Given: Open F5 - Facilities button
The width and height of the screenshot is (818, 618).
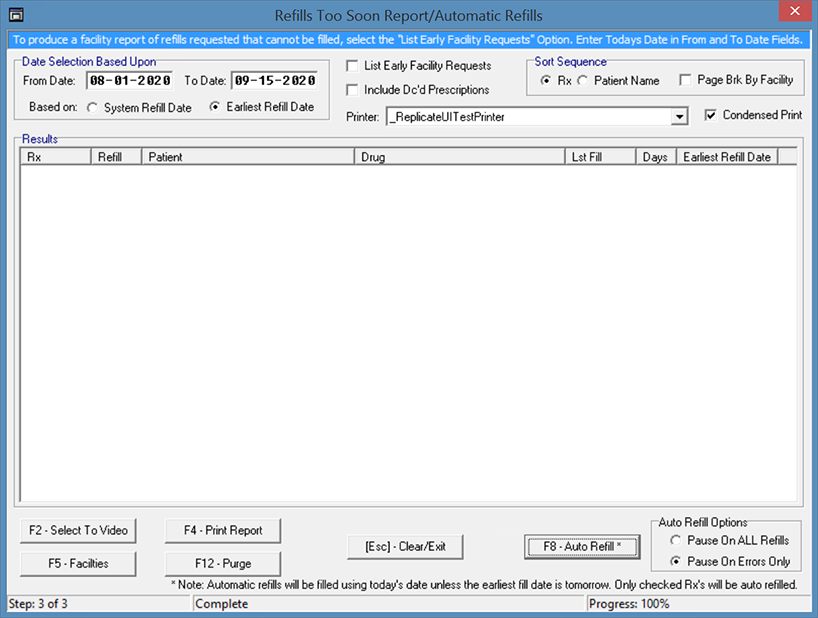Looking at the screenshot, I should 78,563.
